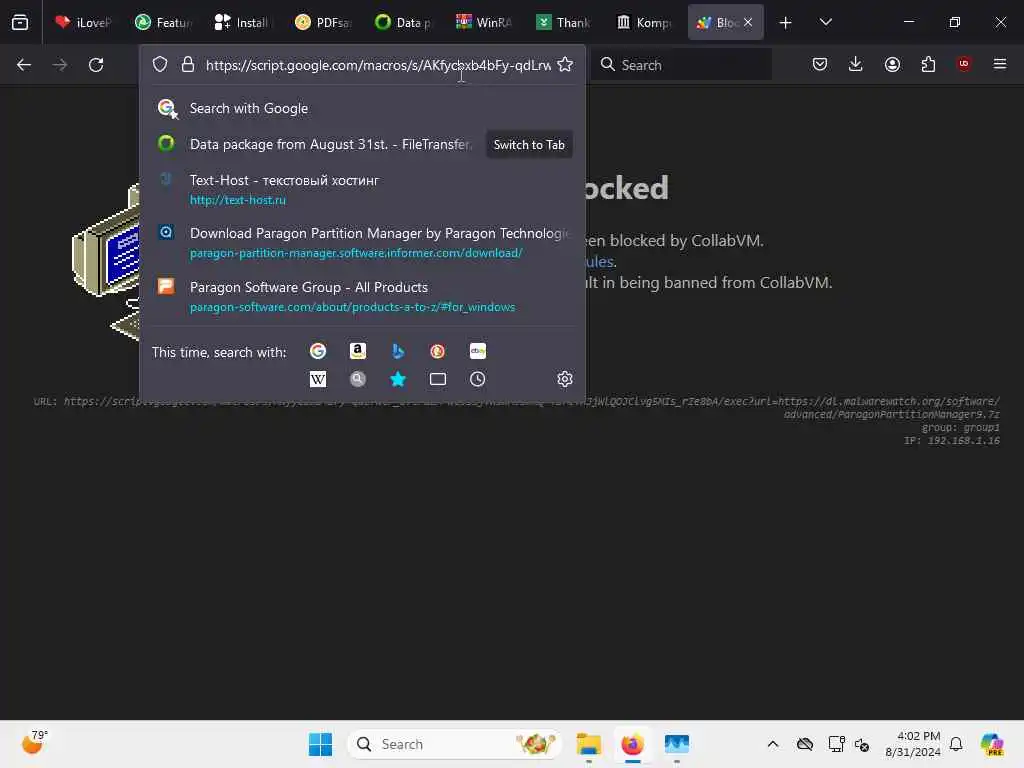Bookmark this page with the star
The width and height of the screenshot is (1024, 768).
coord(565,65)
